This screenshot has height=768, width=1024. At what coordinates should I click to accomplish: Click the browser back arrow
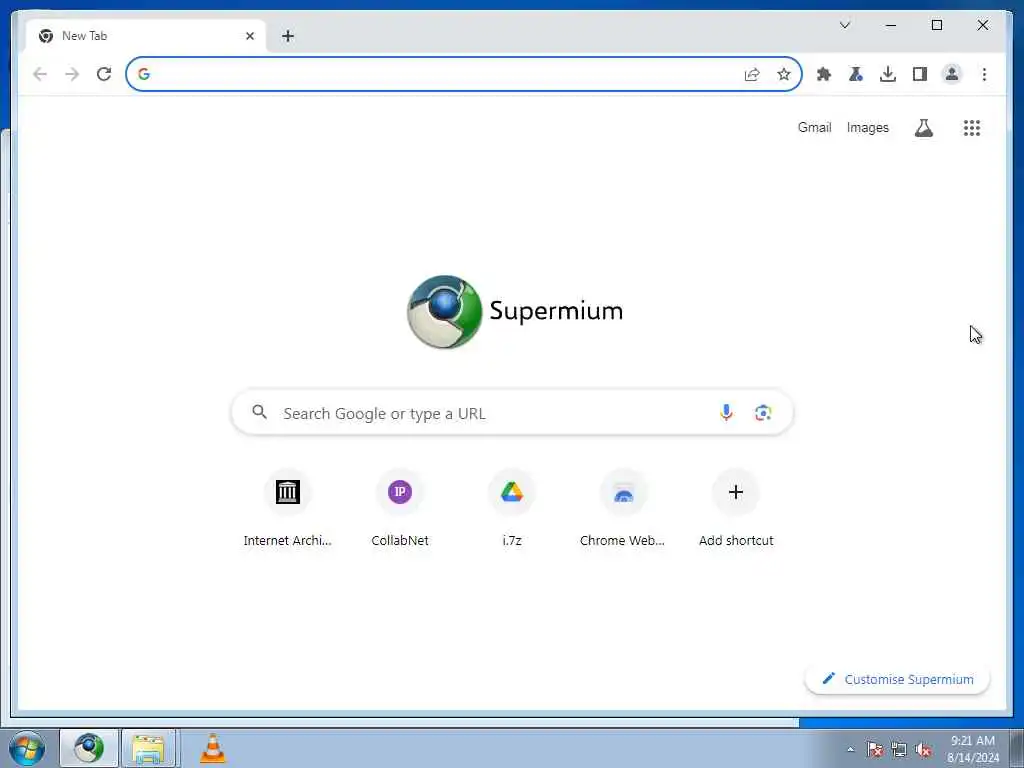[40, 74]
